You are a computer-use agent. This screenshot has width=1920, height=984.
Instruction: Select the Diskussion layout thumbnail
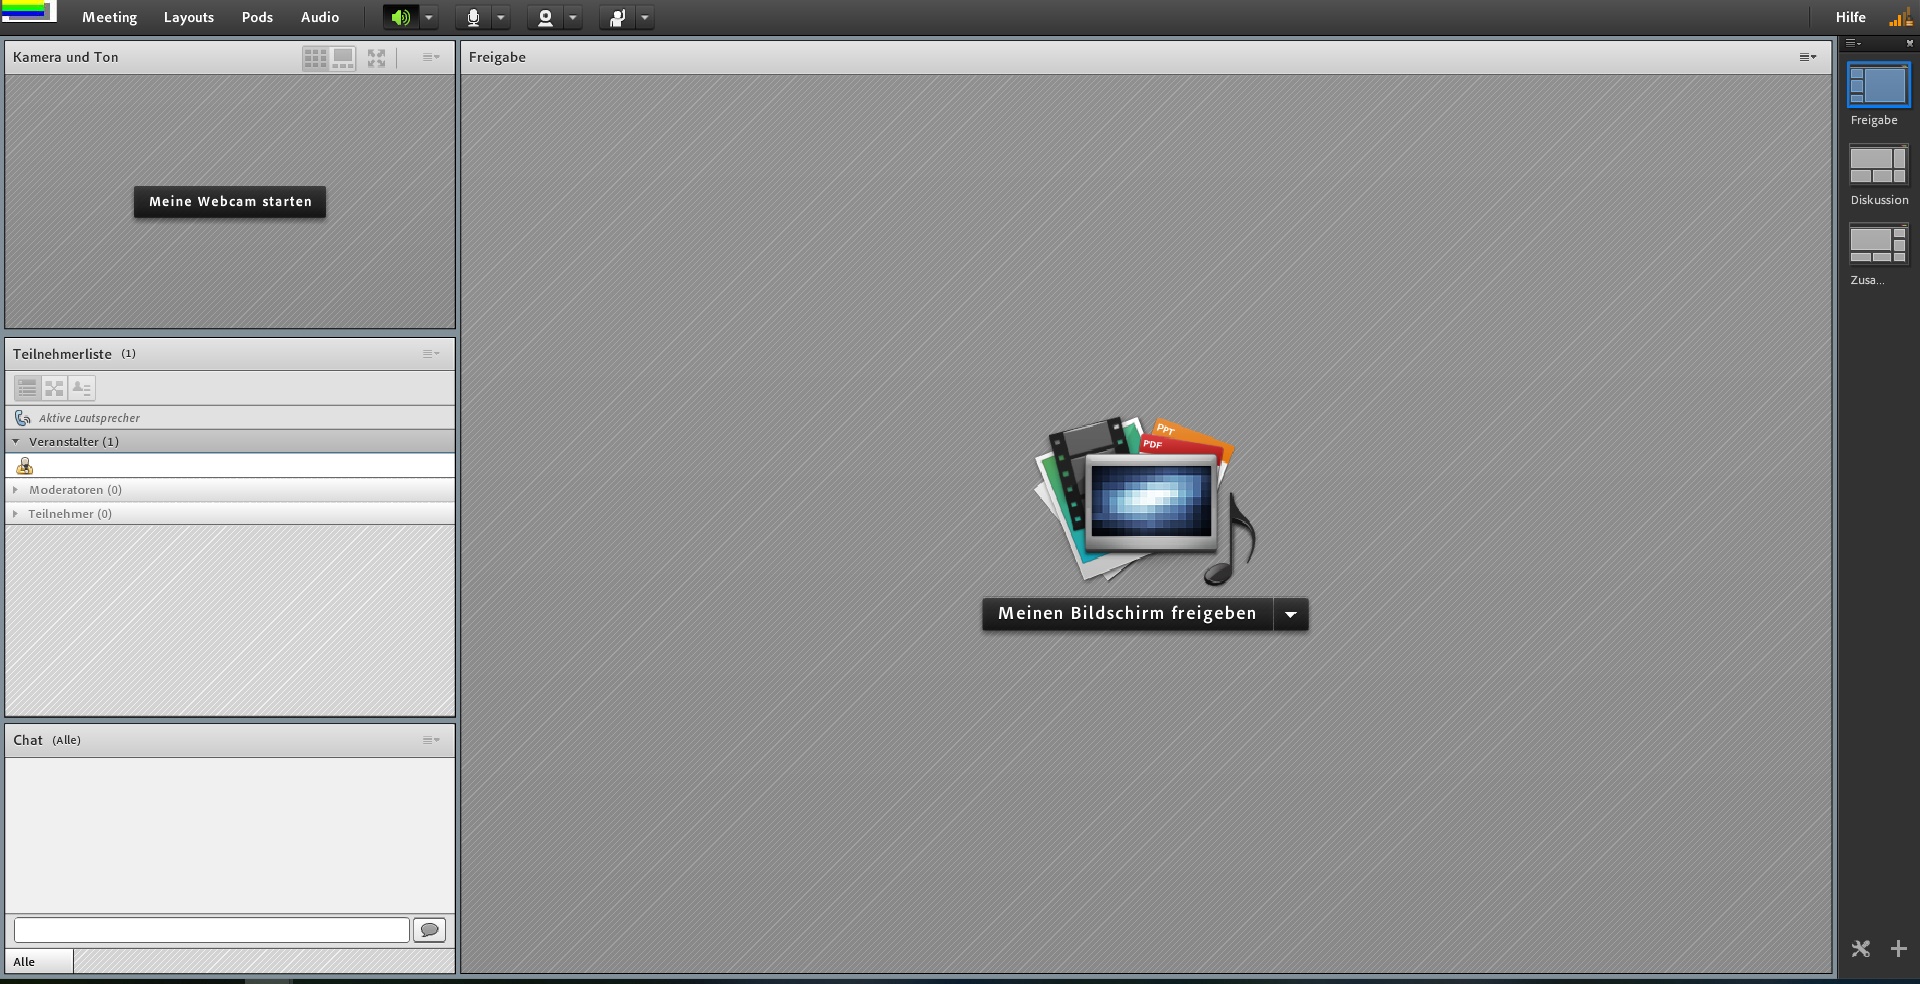[1878, 165]
